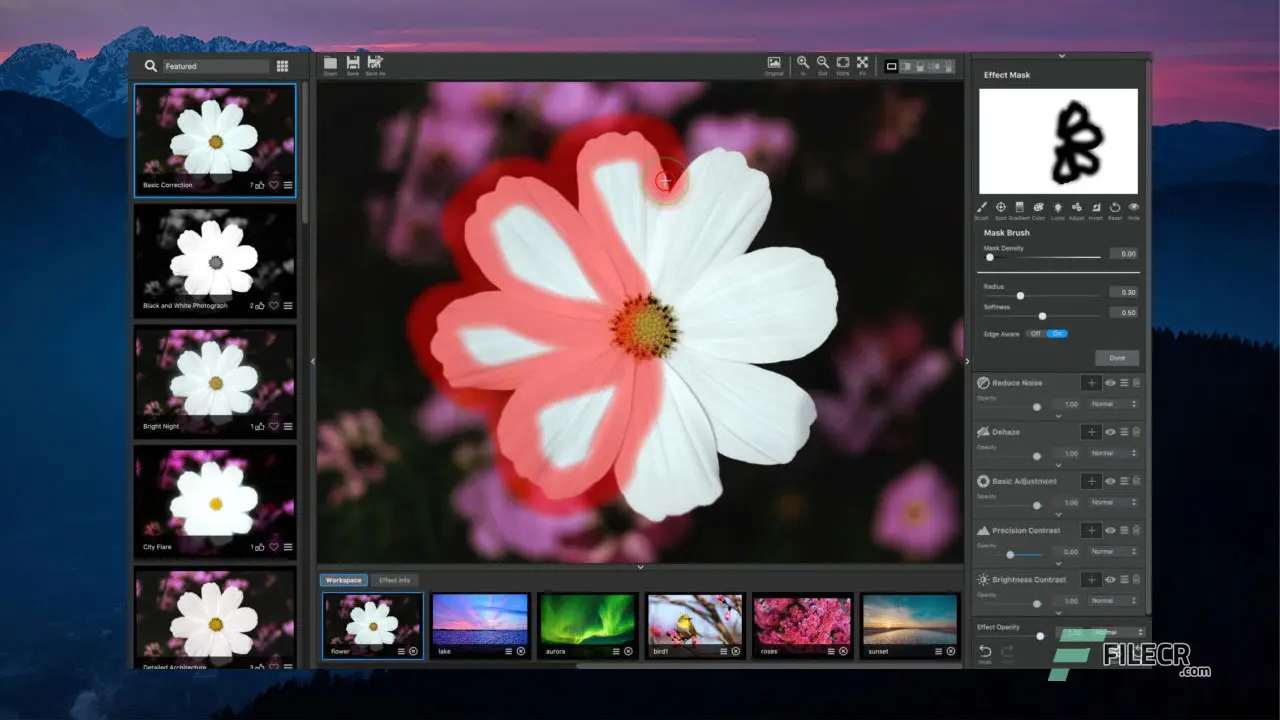Toggle Brightness Contrast effect visibility
The image size is (1280, 720).
[1110, 579]
